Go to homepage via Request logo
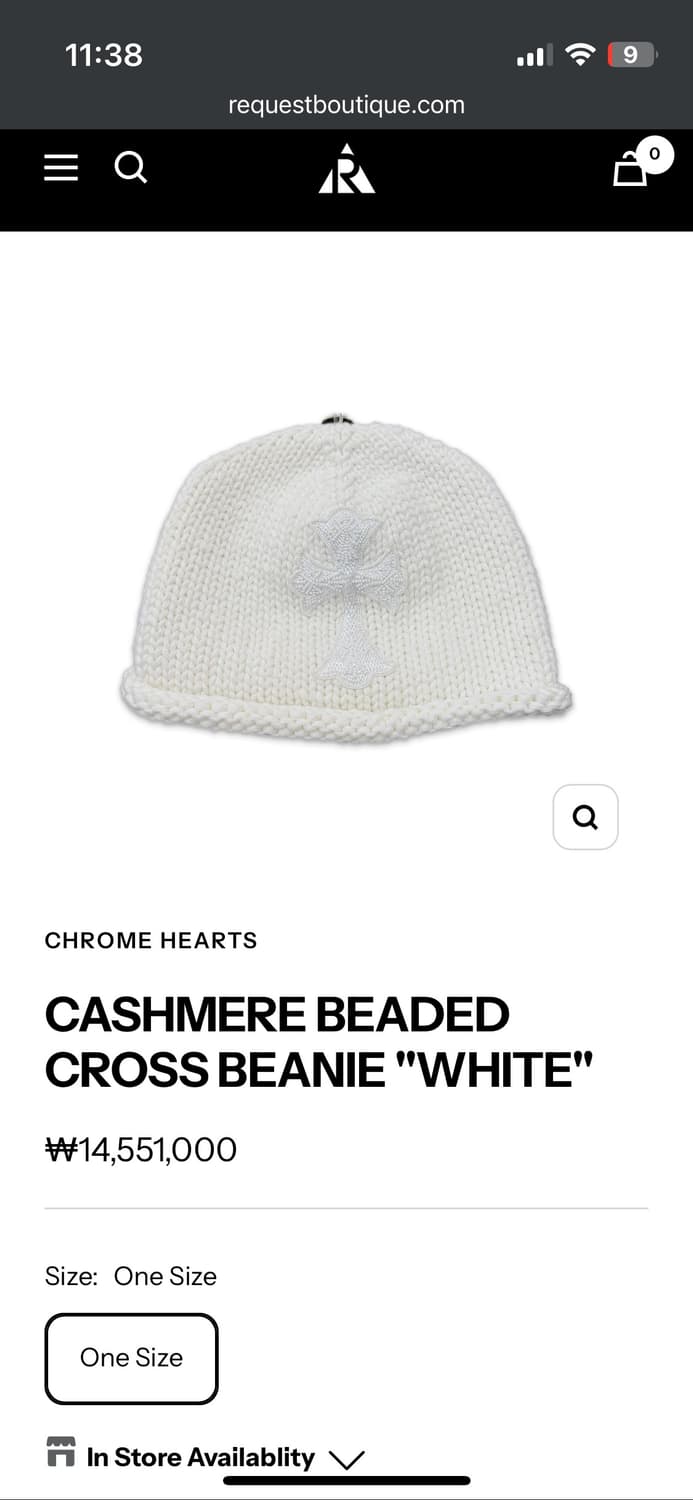This screenshot has width=693, height=1500. (347, 168)
